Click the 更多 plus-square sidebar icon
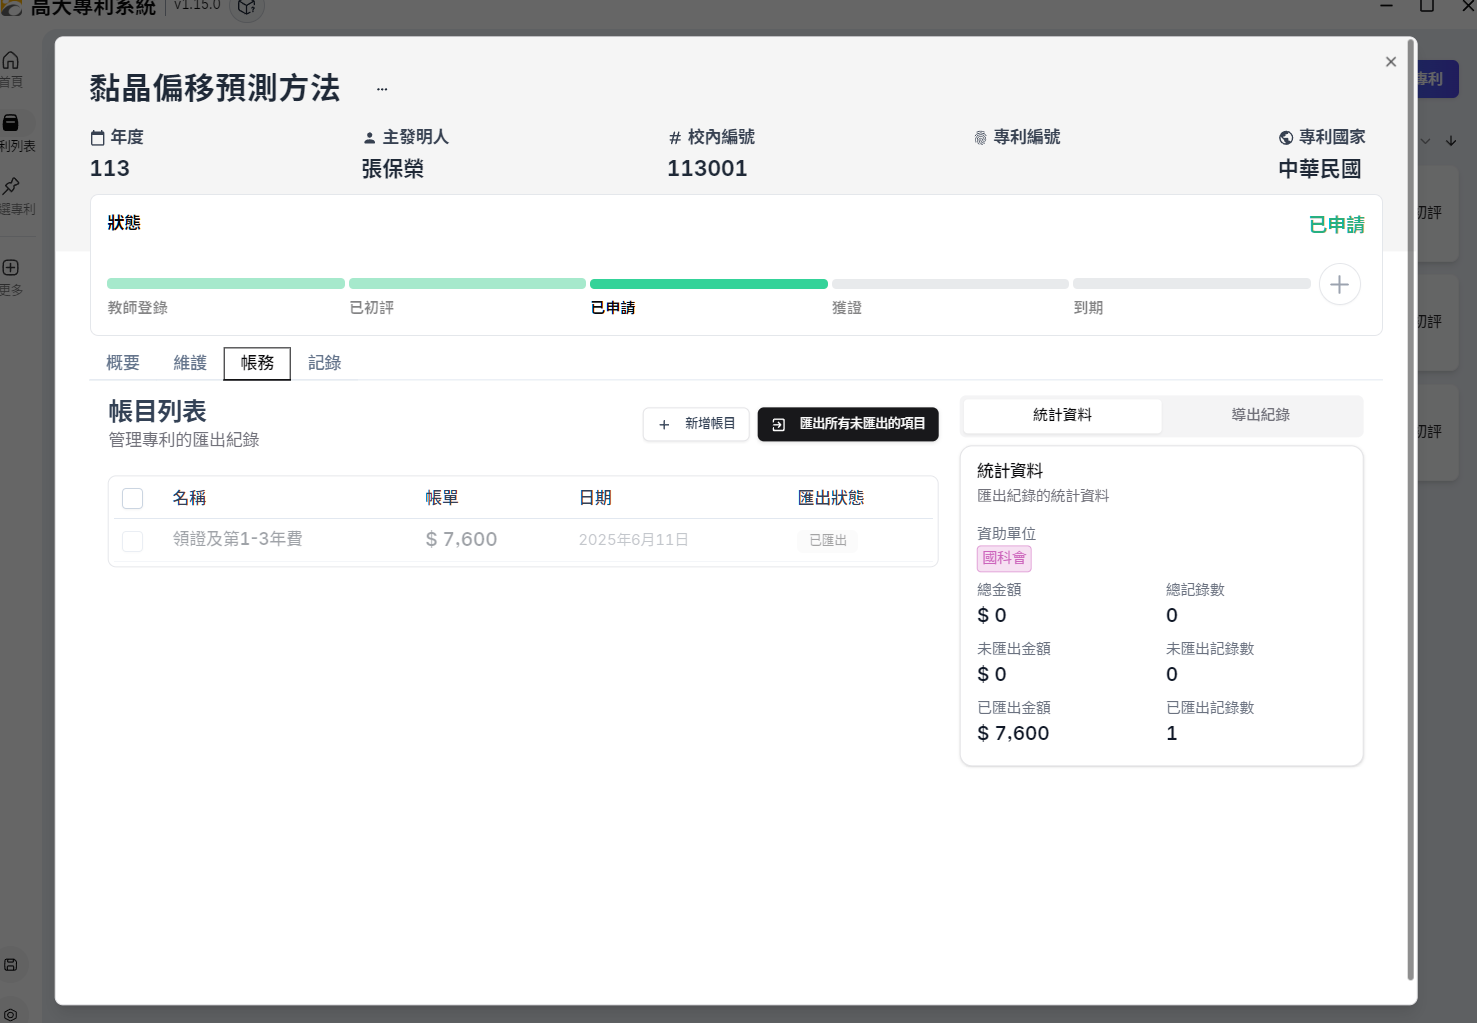The image size is (1477, 1023). [11, 268]
